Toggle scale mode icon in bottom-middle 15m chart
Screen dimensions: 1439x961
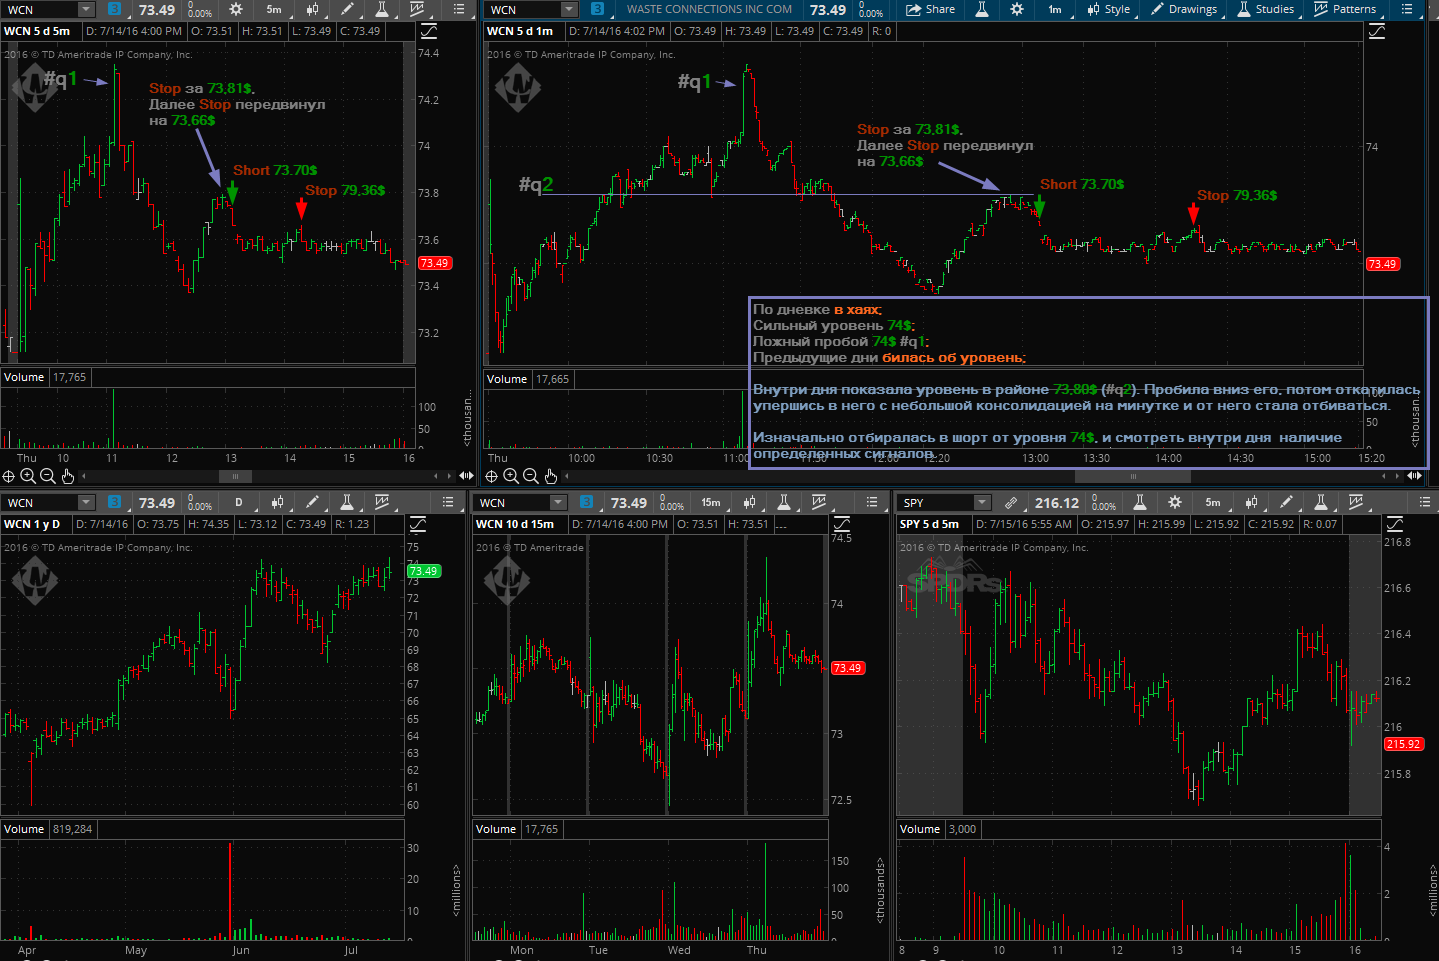[x=842, y=524]
